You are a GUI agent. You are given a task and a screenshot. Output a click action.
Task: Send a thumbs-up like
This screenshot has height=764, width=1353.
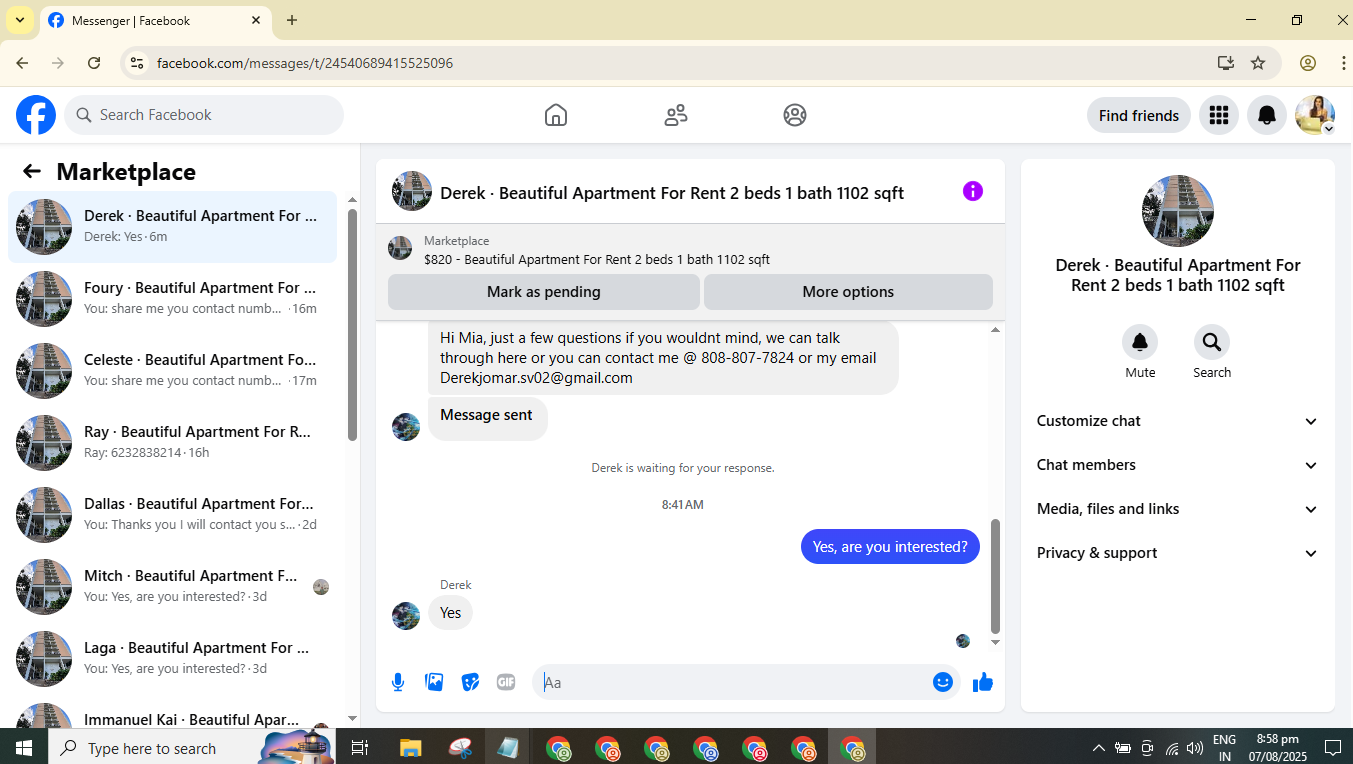point(983,682)
